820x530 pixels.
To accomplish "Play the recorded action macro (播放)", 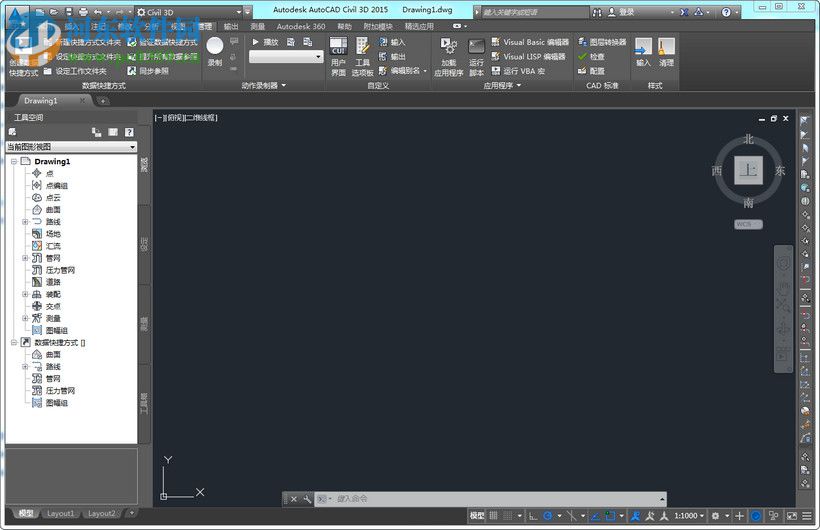I will point(265,42).
